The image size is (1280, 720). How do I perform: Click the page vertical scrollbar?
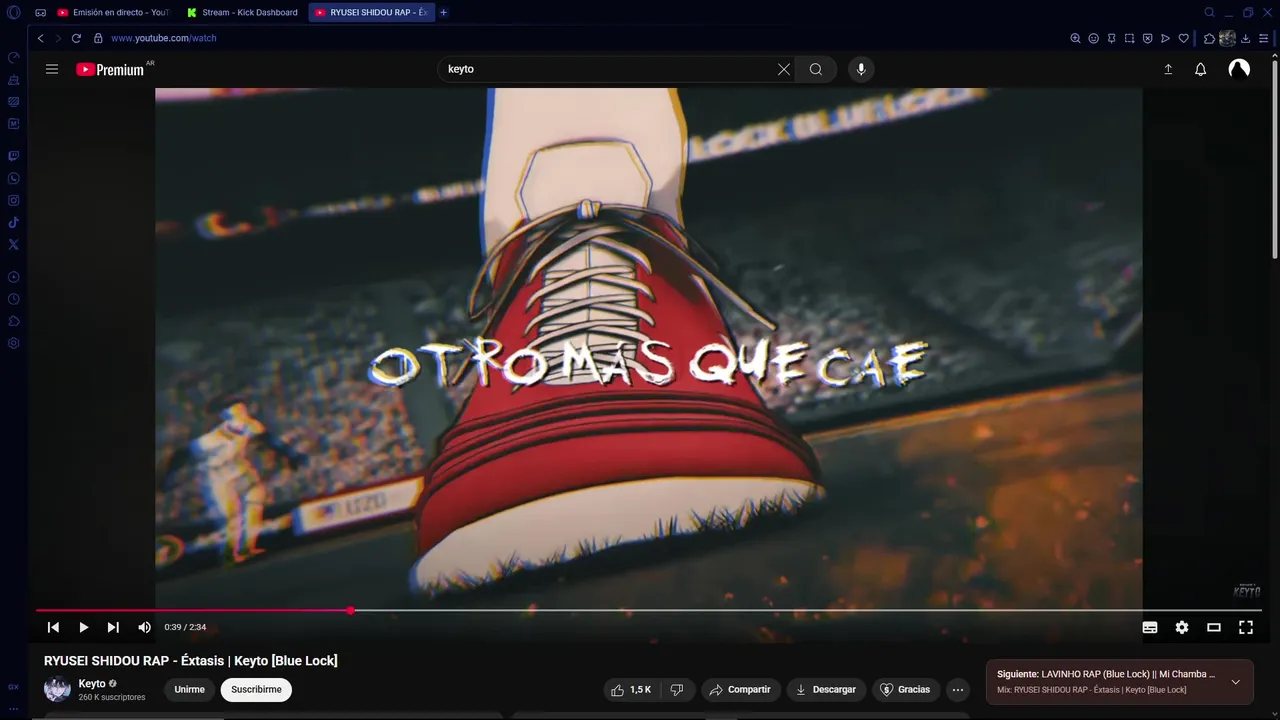1274,158
